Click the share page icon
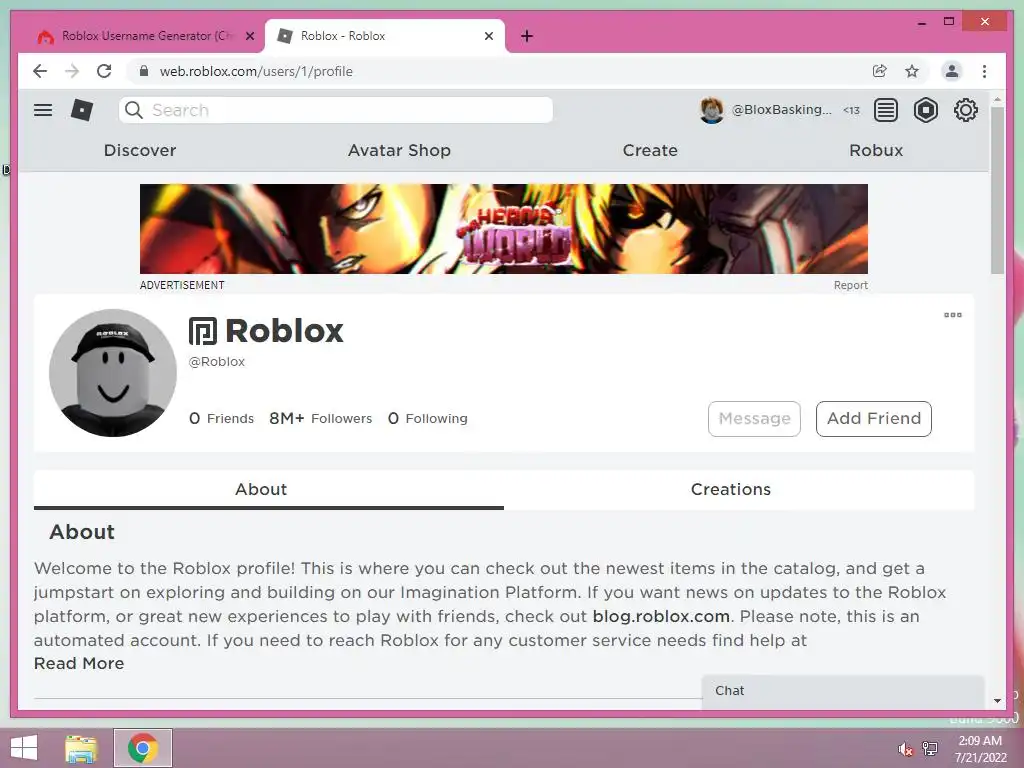Screen dimensions: 1024x768 [x=880, y=71]
